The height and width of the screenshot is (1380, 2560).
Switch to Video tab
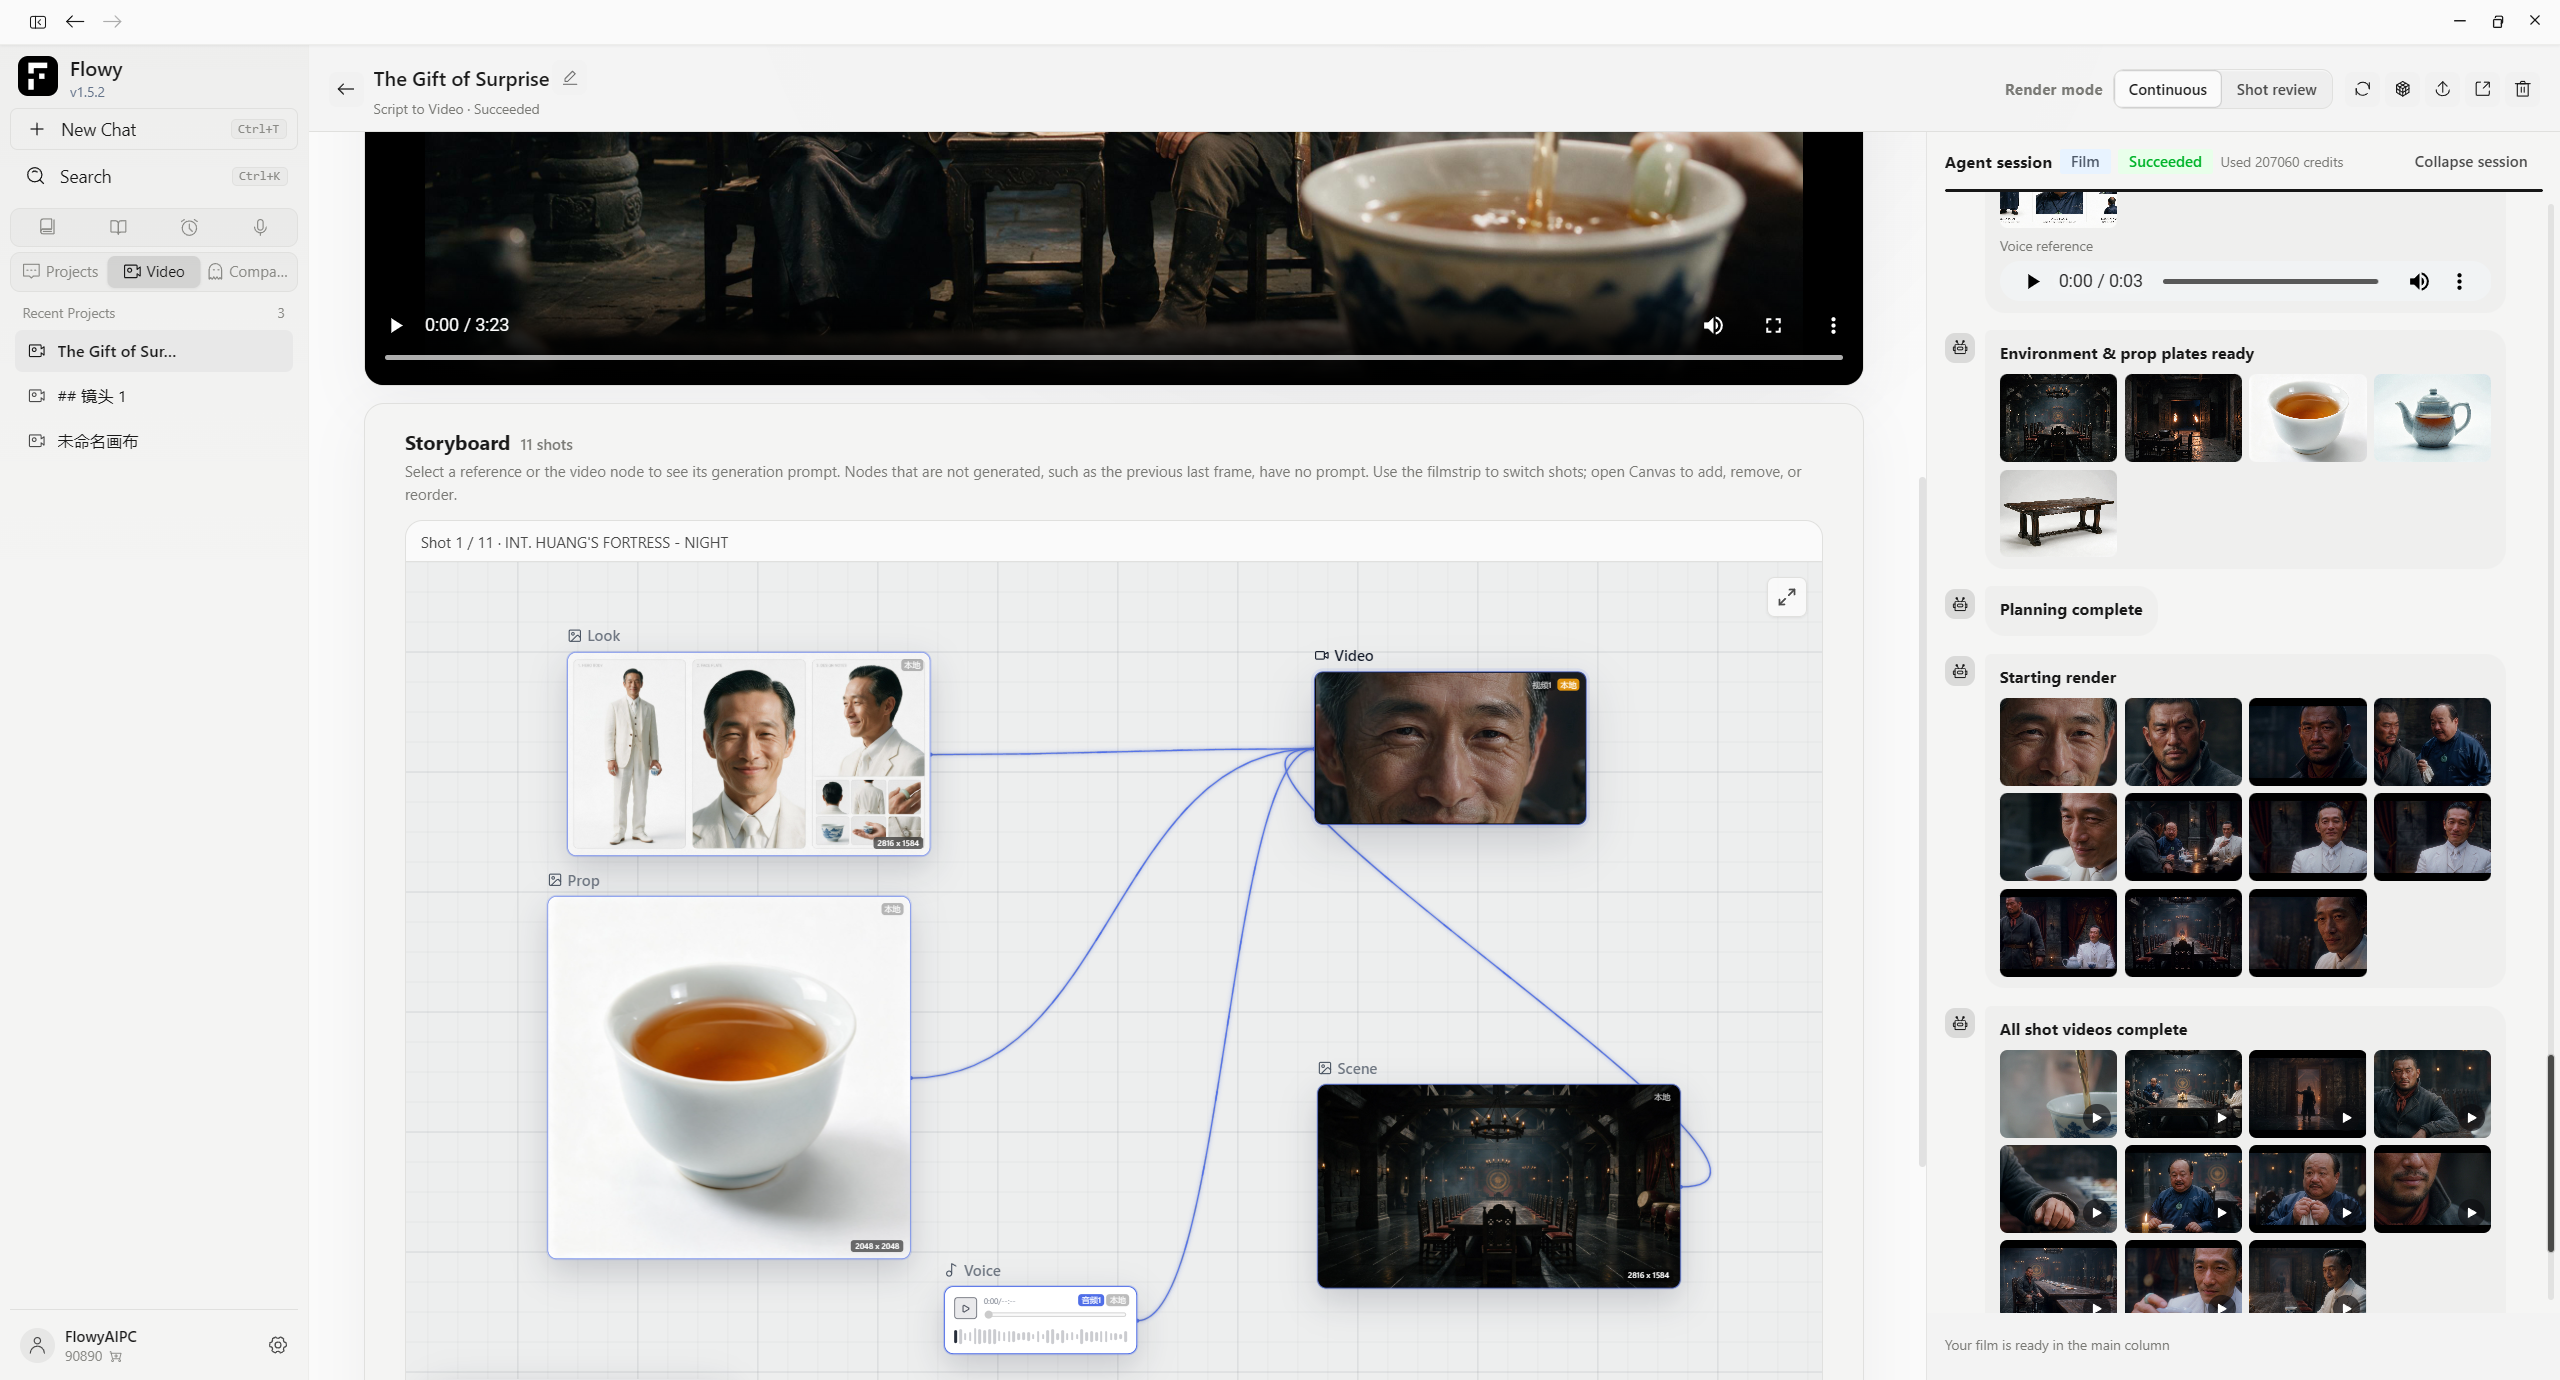154,271
